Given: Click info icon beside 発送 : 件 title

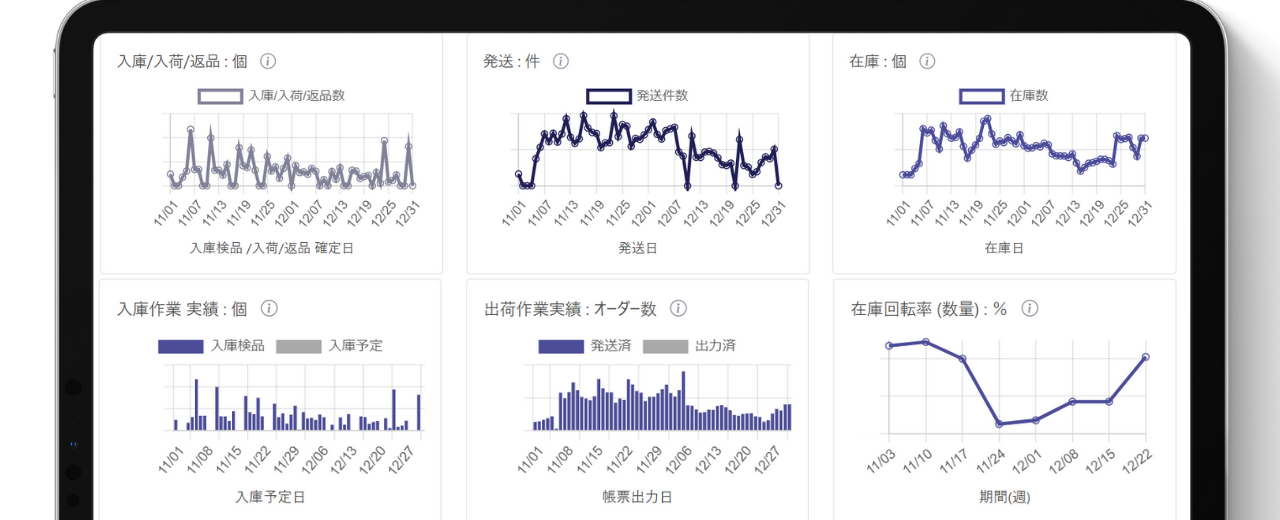Looking at the screenshot, I should 561,61.
